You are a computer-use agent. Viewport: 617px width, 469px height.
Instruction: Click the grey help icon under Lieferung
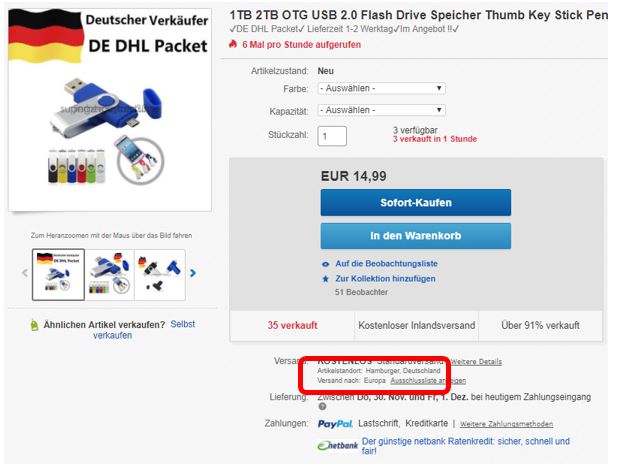point(322,407)
